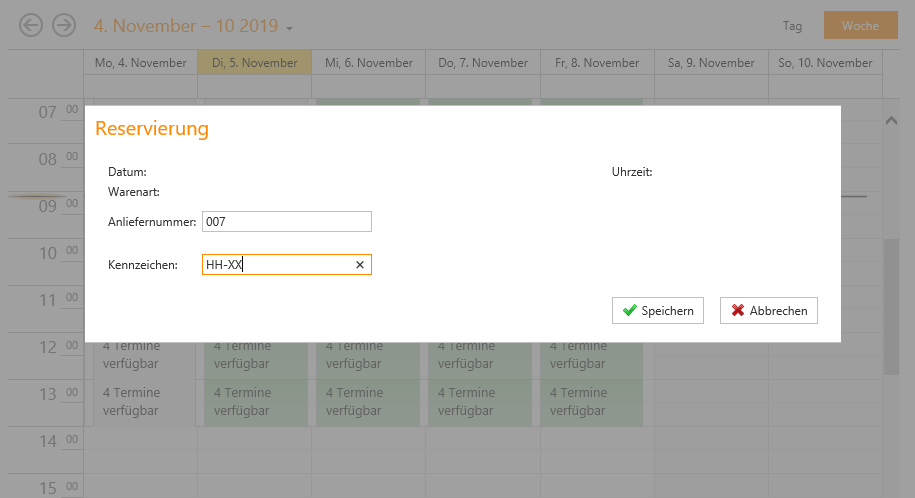Viewport: 915px width, 498px height.
Task: Open Friday 13:00 slot '4 Termine verfügbar'
Action: (x=592, y=402)
